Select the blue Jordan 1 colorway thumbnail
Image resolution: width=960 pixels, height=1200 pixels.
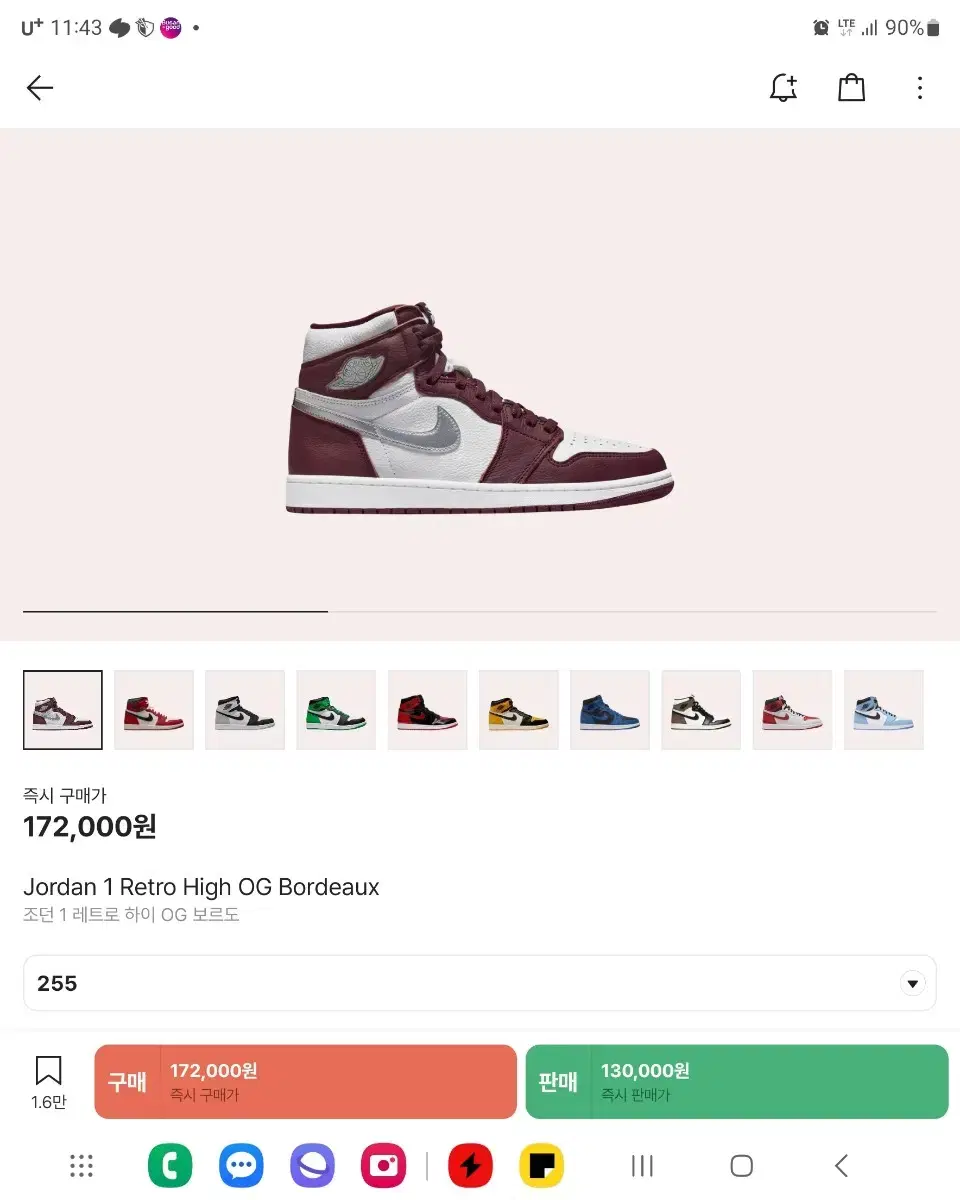coord(610,710)
